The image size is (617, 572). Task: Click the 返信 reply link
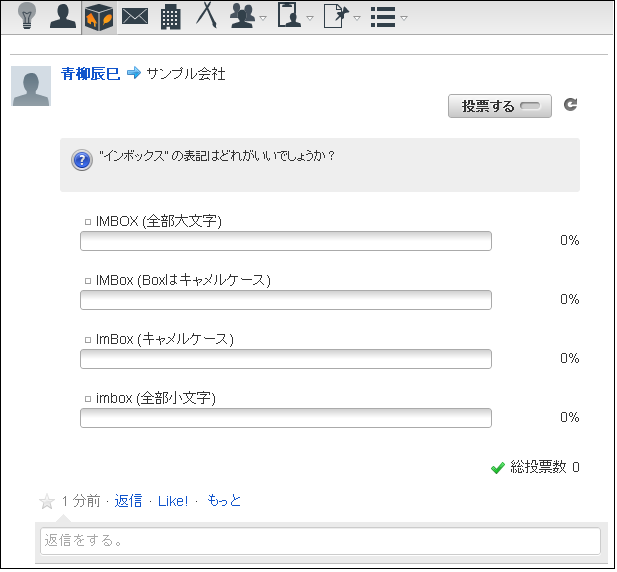[x=128, y=502]
